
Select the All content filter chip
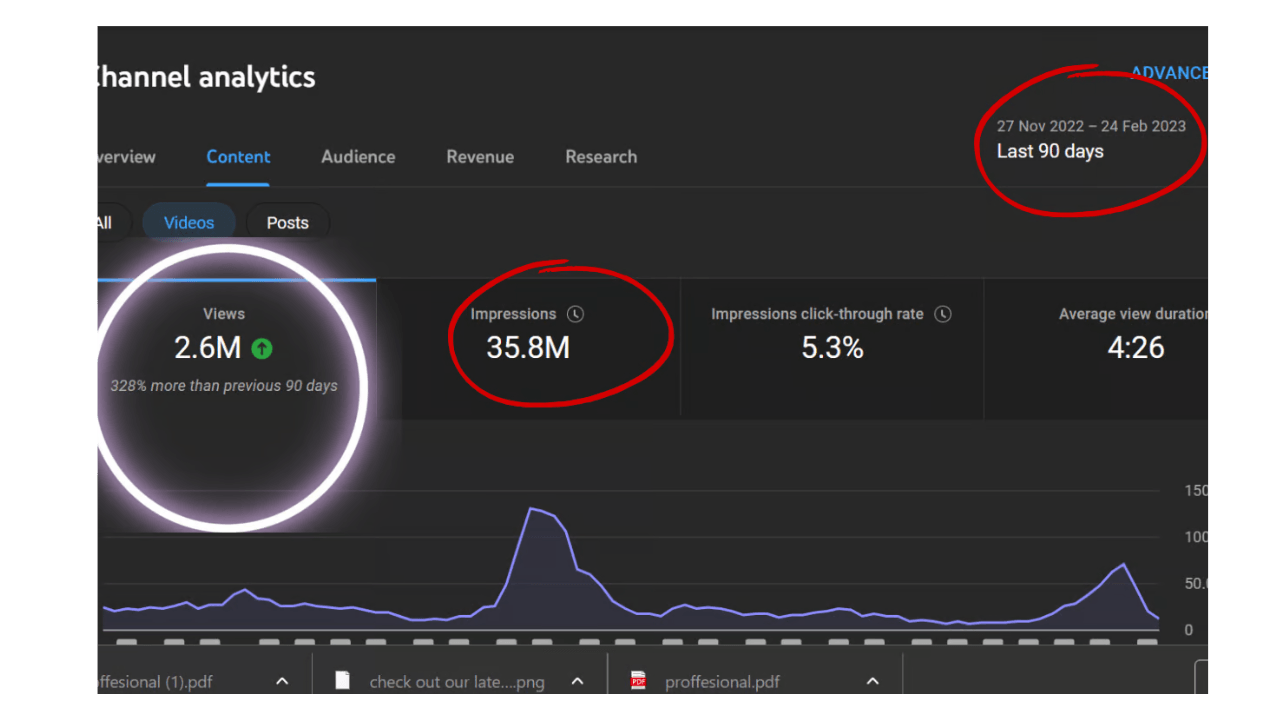(x=104, y=223)
